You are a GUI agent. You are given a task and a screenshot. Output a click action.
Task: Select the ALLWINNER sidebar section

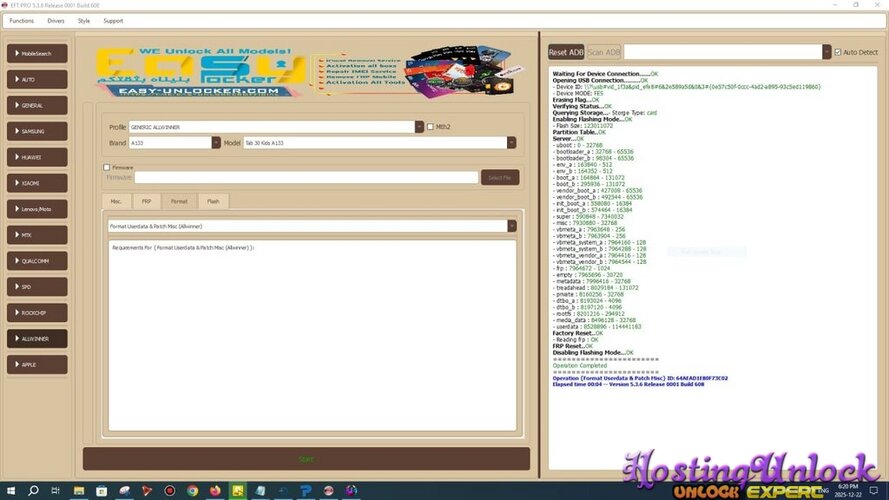[37, 338]
